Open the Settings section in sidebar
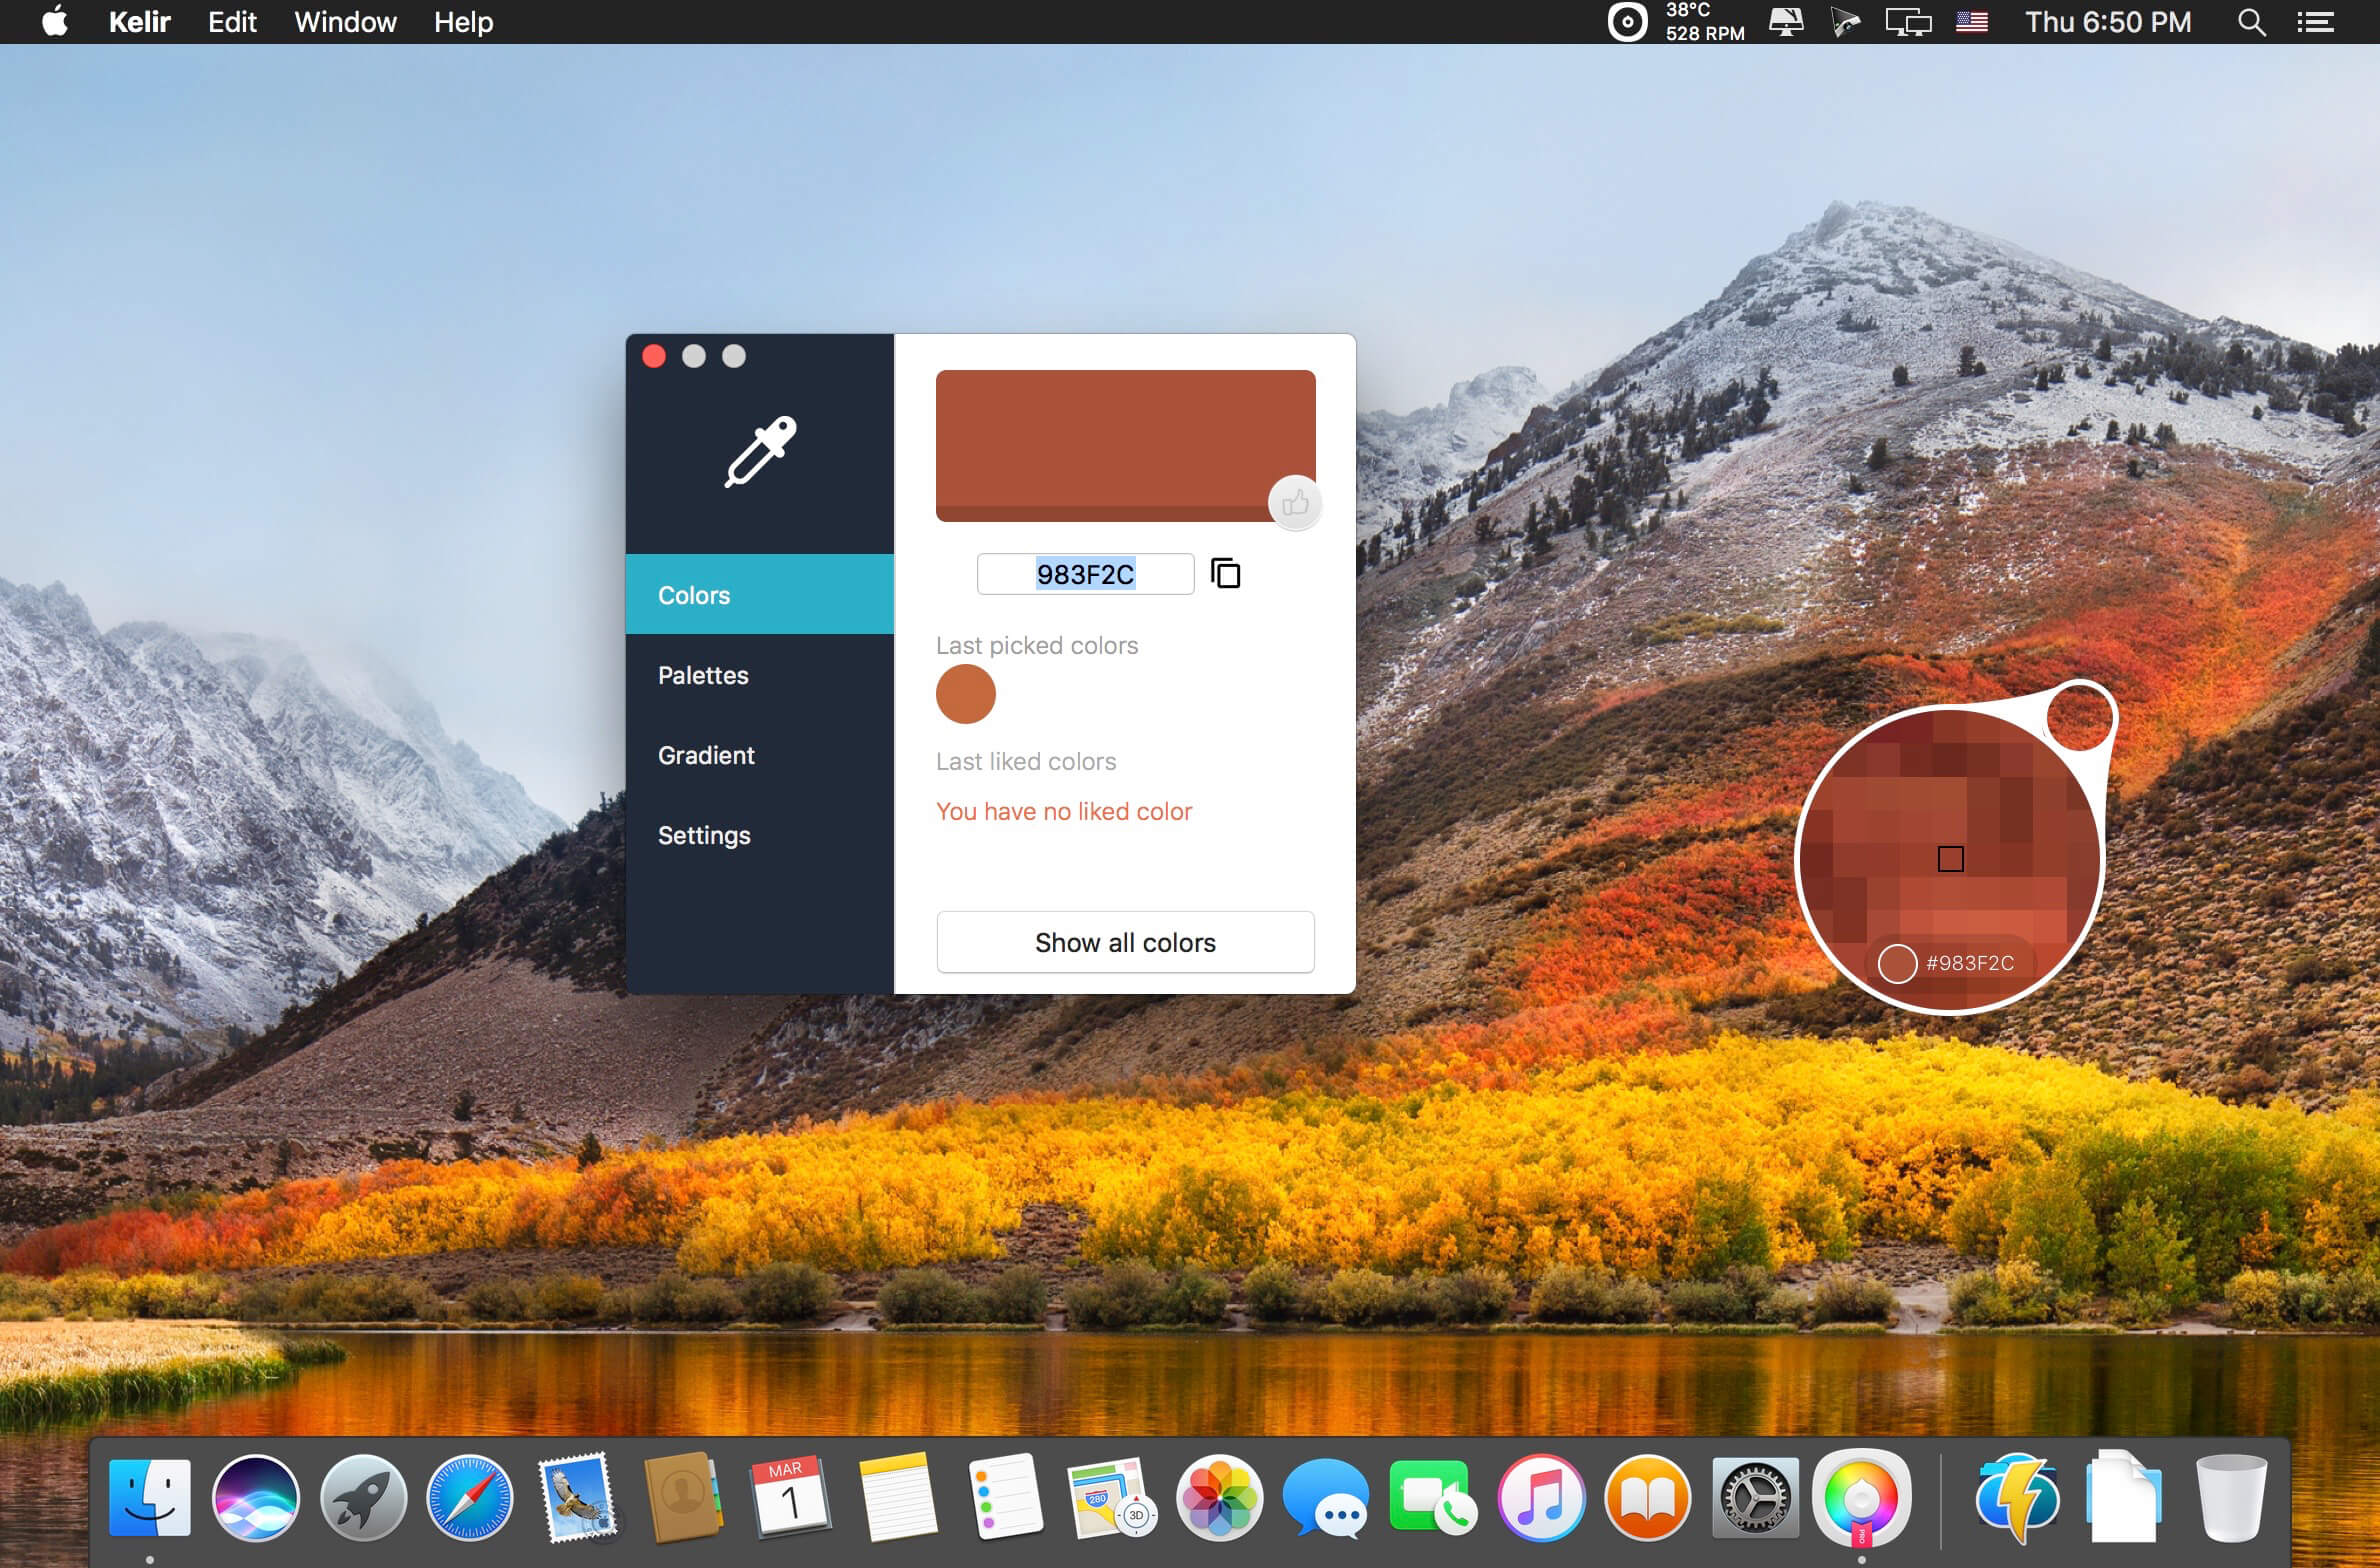Image resolution: width=2380 pixels, height=1568 pixels. (x=760, y=835)
